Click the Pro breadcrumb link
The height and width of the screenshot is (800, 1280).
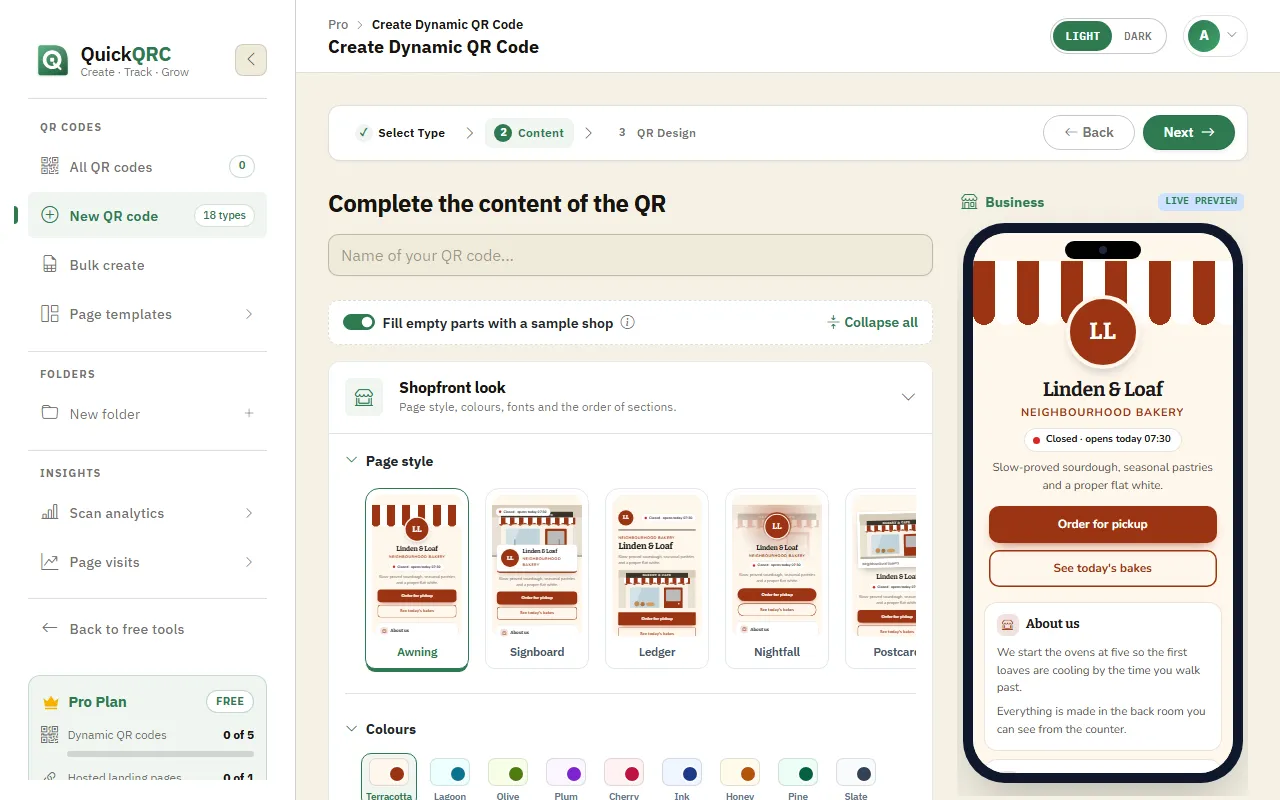(338, 24)
